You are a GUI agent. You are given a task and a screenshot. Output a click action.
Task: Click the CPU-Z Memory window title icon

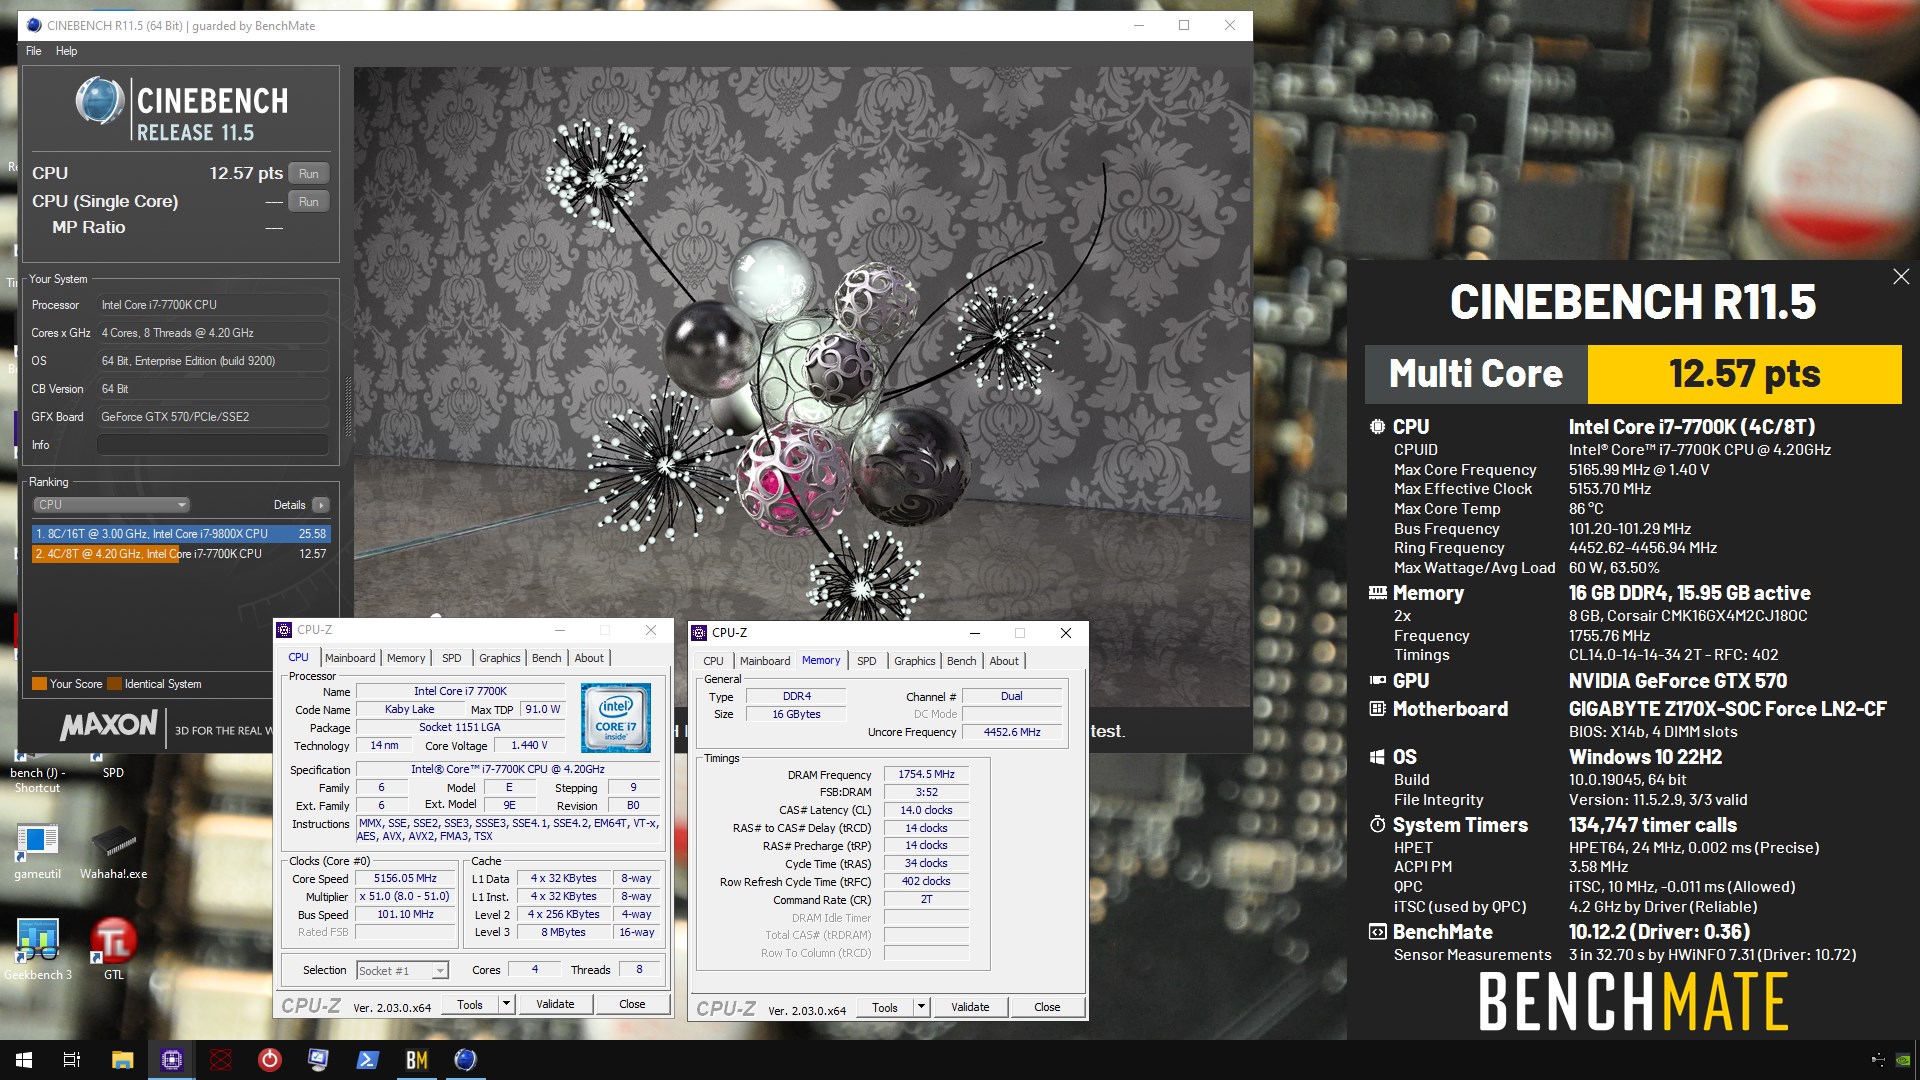pyautogui.click(x=699, y=633)
